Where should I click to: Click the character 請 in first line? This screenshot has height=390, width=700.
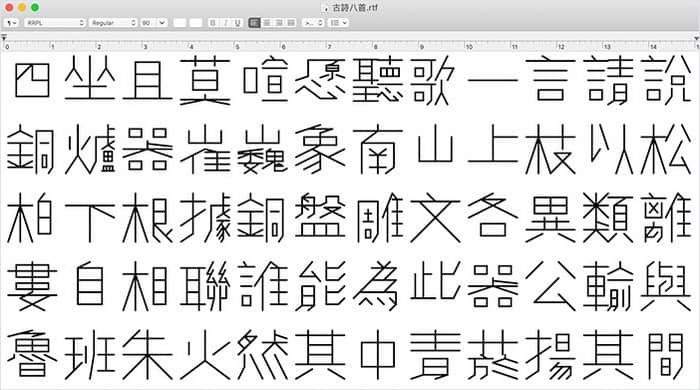(608, 81)
